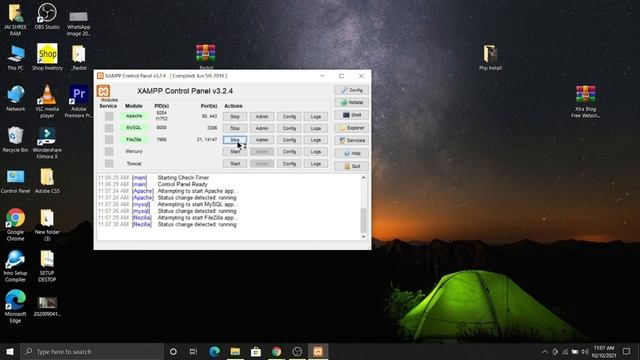
Task: Click the log scrollbar down arrow
Action: [x=363, y=237]
